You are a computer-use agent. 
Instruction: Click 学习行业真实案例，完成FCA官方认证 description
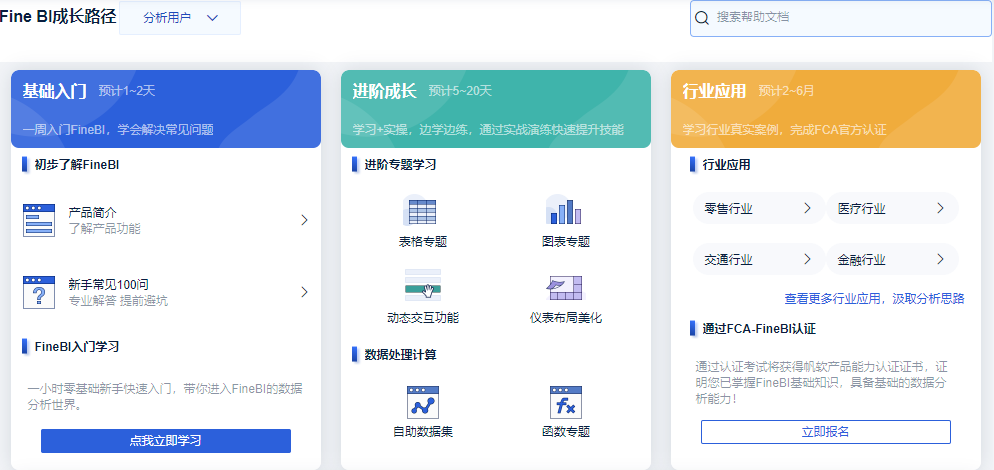784,130
